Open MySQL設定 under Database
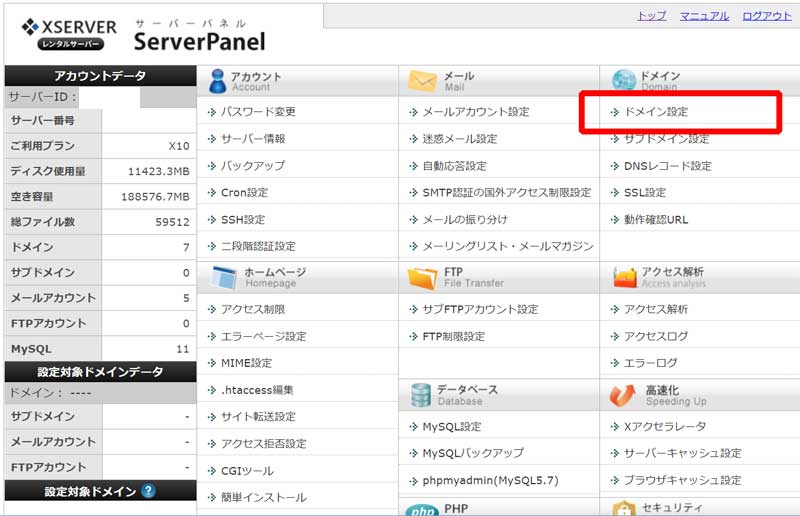This screenshot has width=800, height=516. tap(451, 427)
